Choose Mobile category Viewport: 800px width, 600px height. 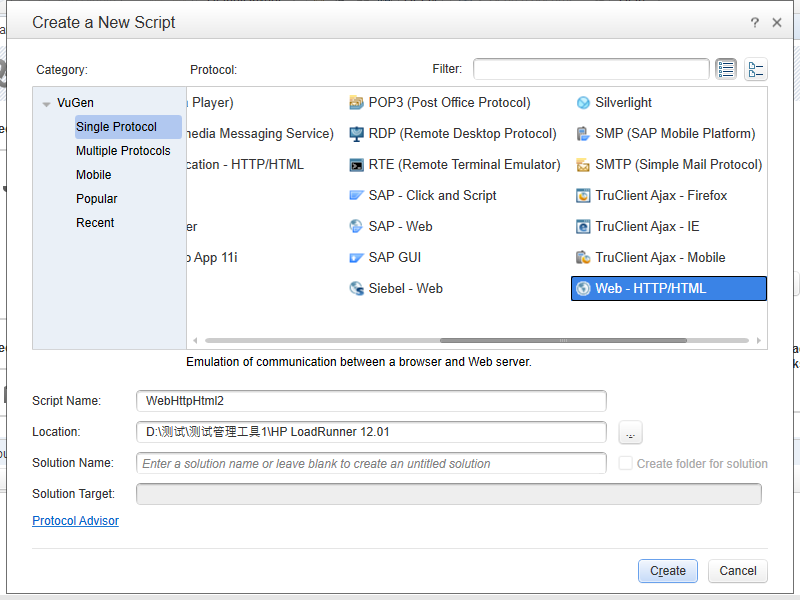click(93, 175)
